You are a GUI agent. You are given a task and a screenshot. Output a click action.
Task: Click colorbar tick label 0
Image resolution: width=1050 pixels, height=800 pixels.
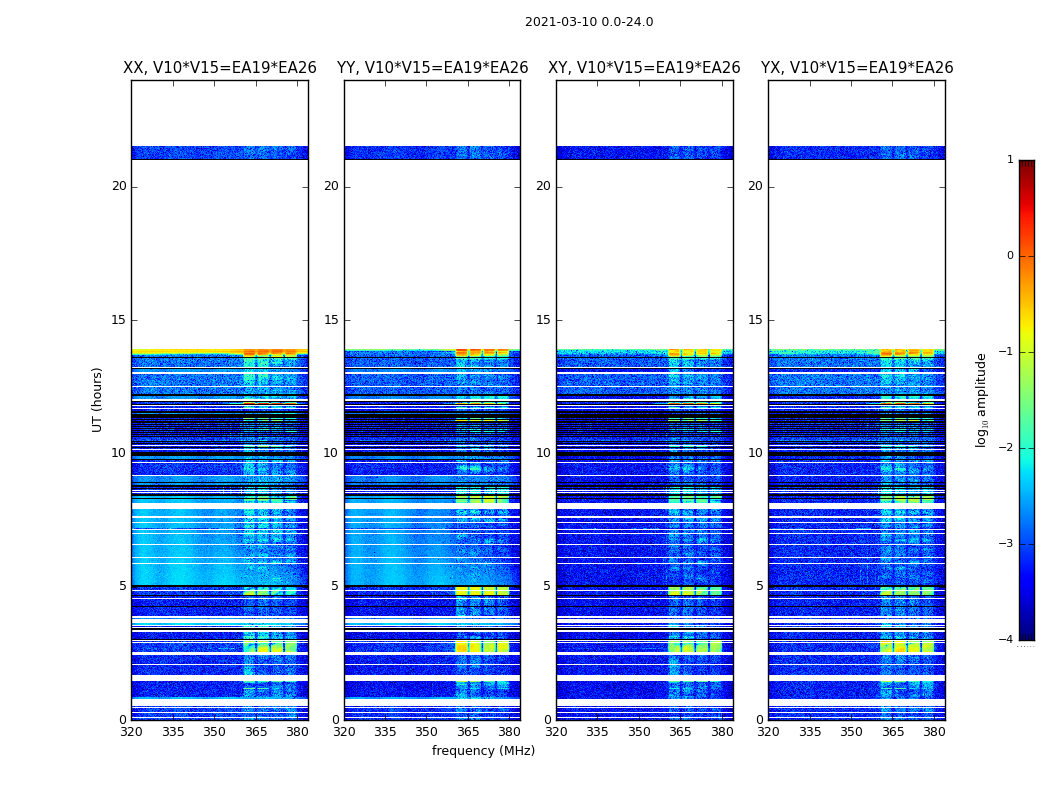1010,256
